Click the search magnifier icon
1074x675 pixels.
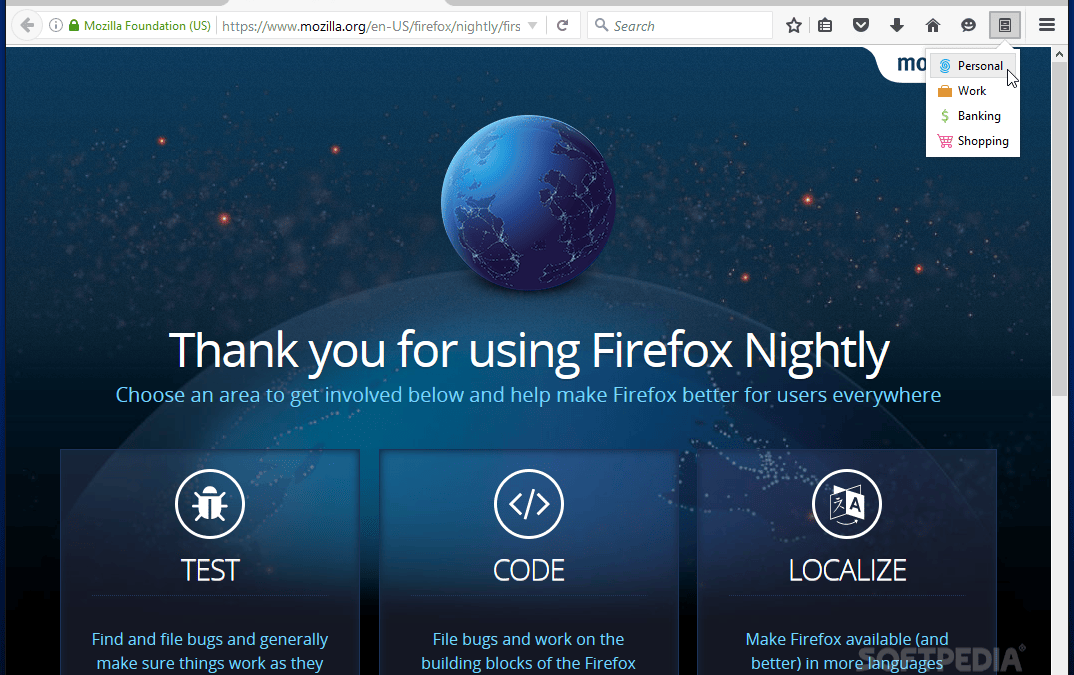point(601,25)
